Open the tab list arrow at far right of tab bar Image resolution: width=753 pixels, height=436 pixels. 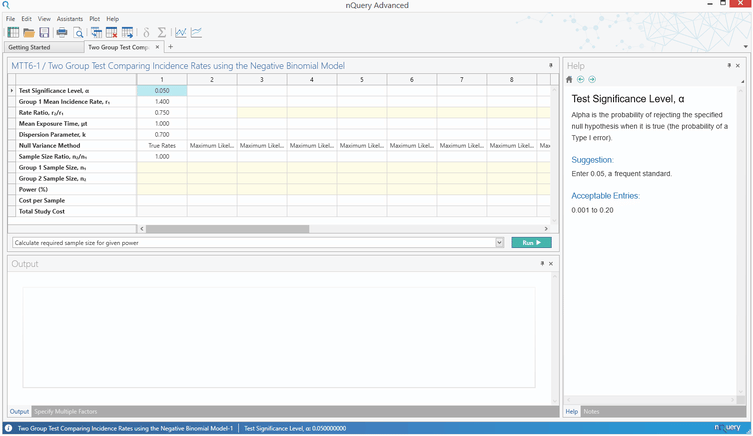[746, 47]
